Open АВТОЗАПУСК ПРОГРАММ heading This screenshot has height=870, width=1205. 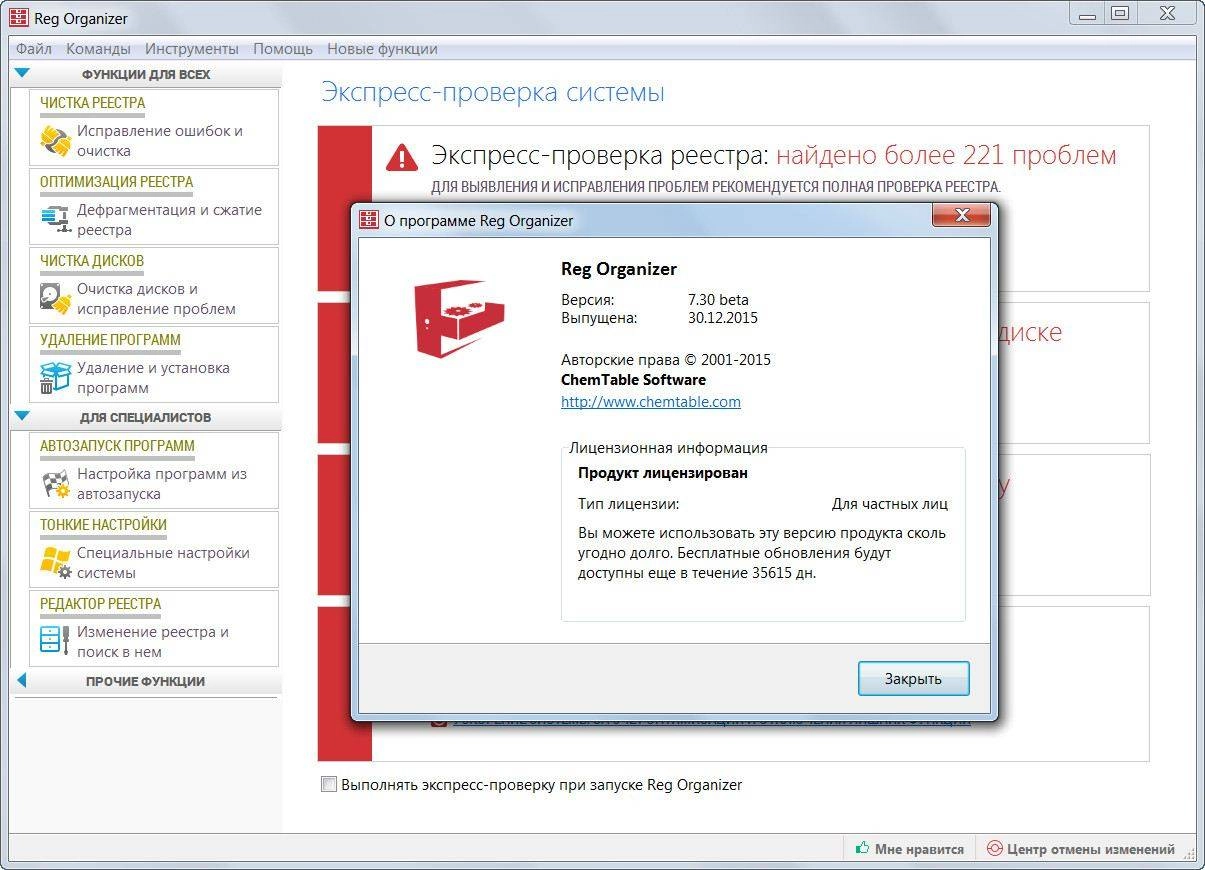[118, 446]
